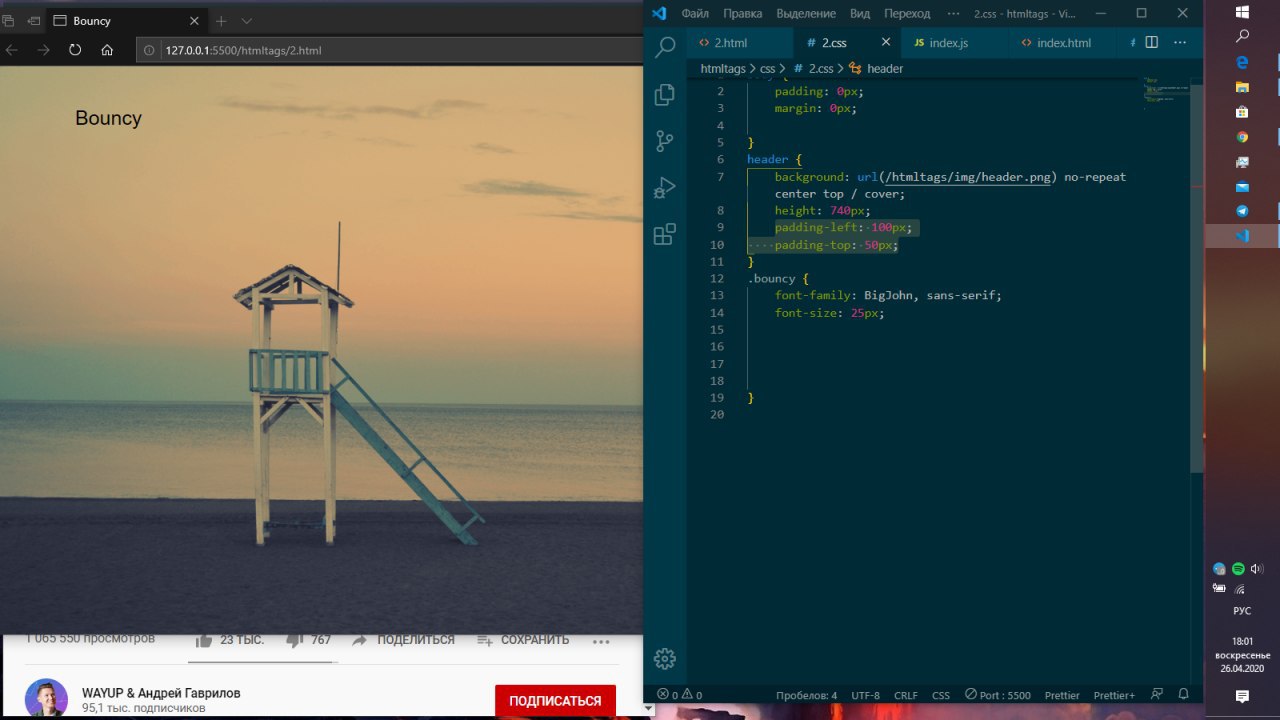Toggle the Live Server on Port 5500
Viewport: 1280px width, 720px height.
coord(998,695)
